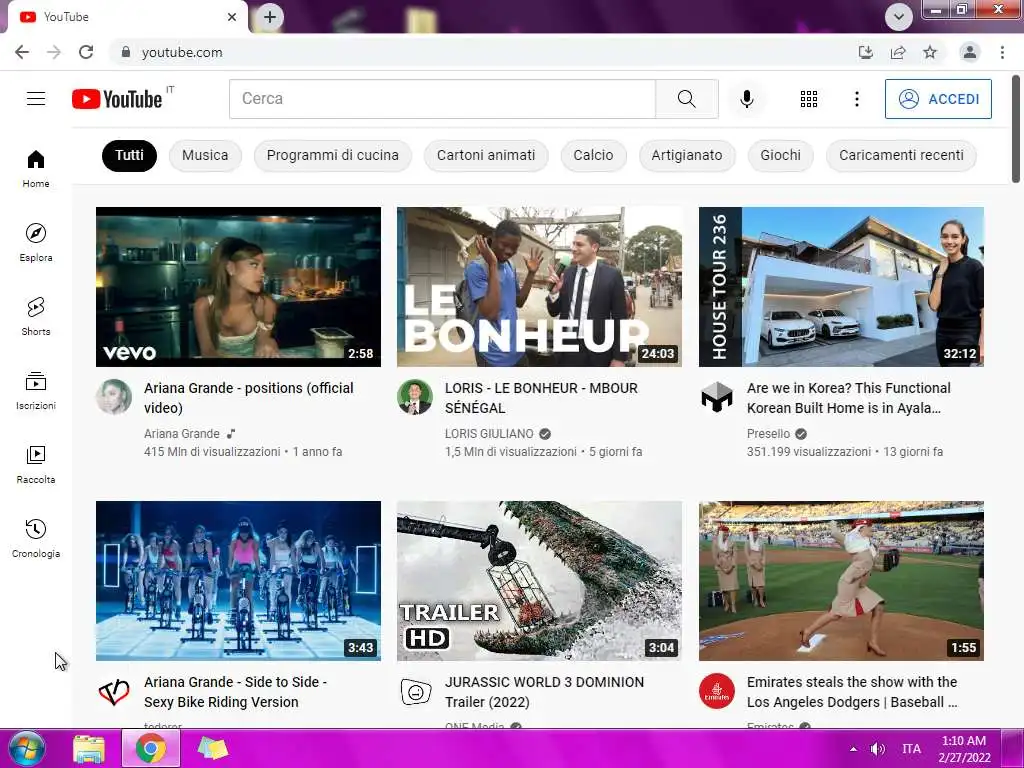Click the Emirates channel avatar

(717, 691)
